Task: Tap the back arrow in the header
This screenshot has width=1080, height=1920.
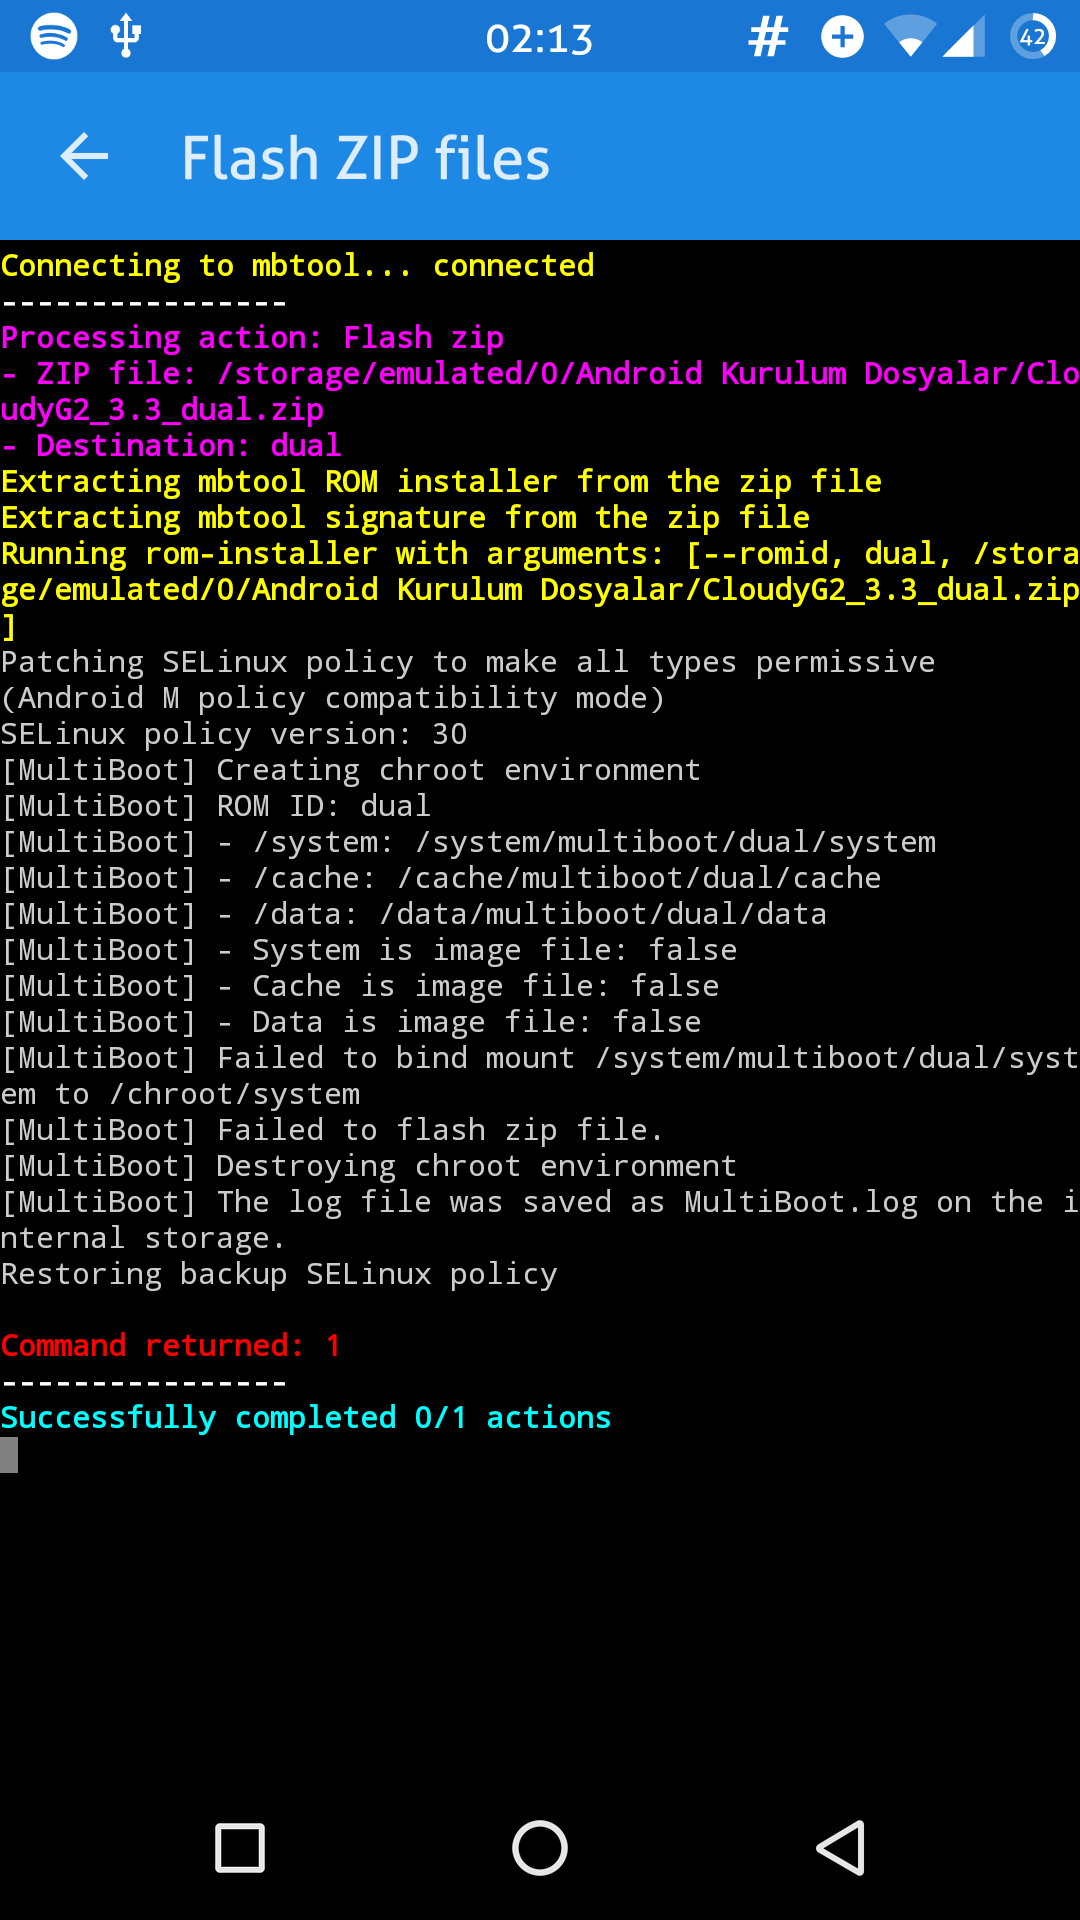Action: tap(84, 157)
